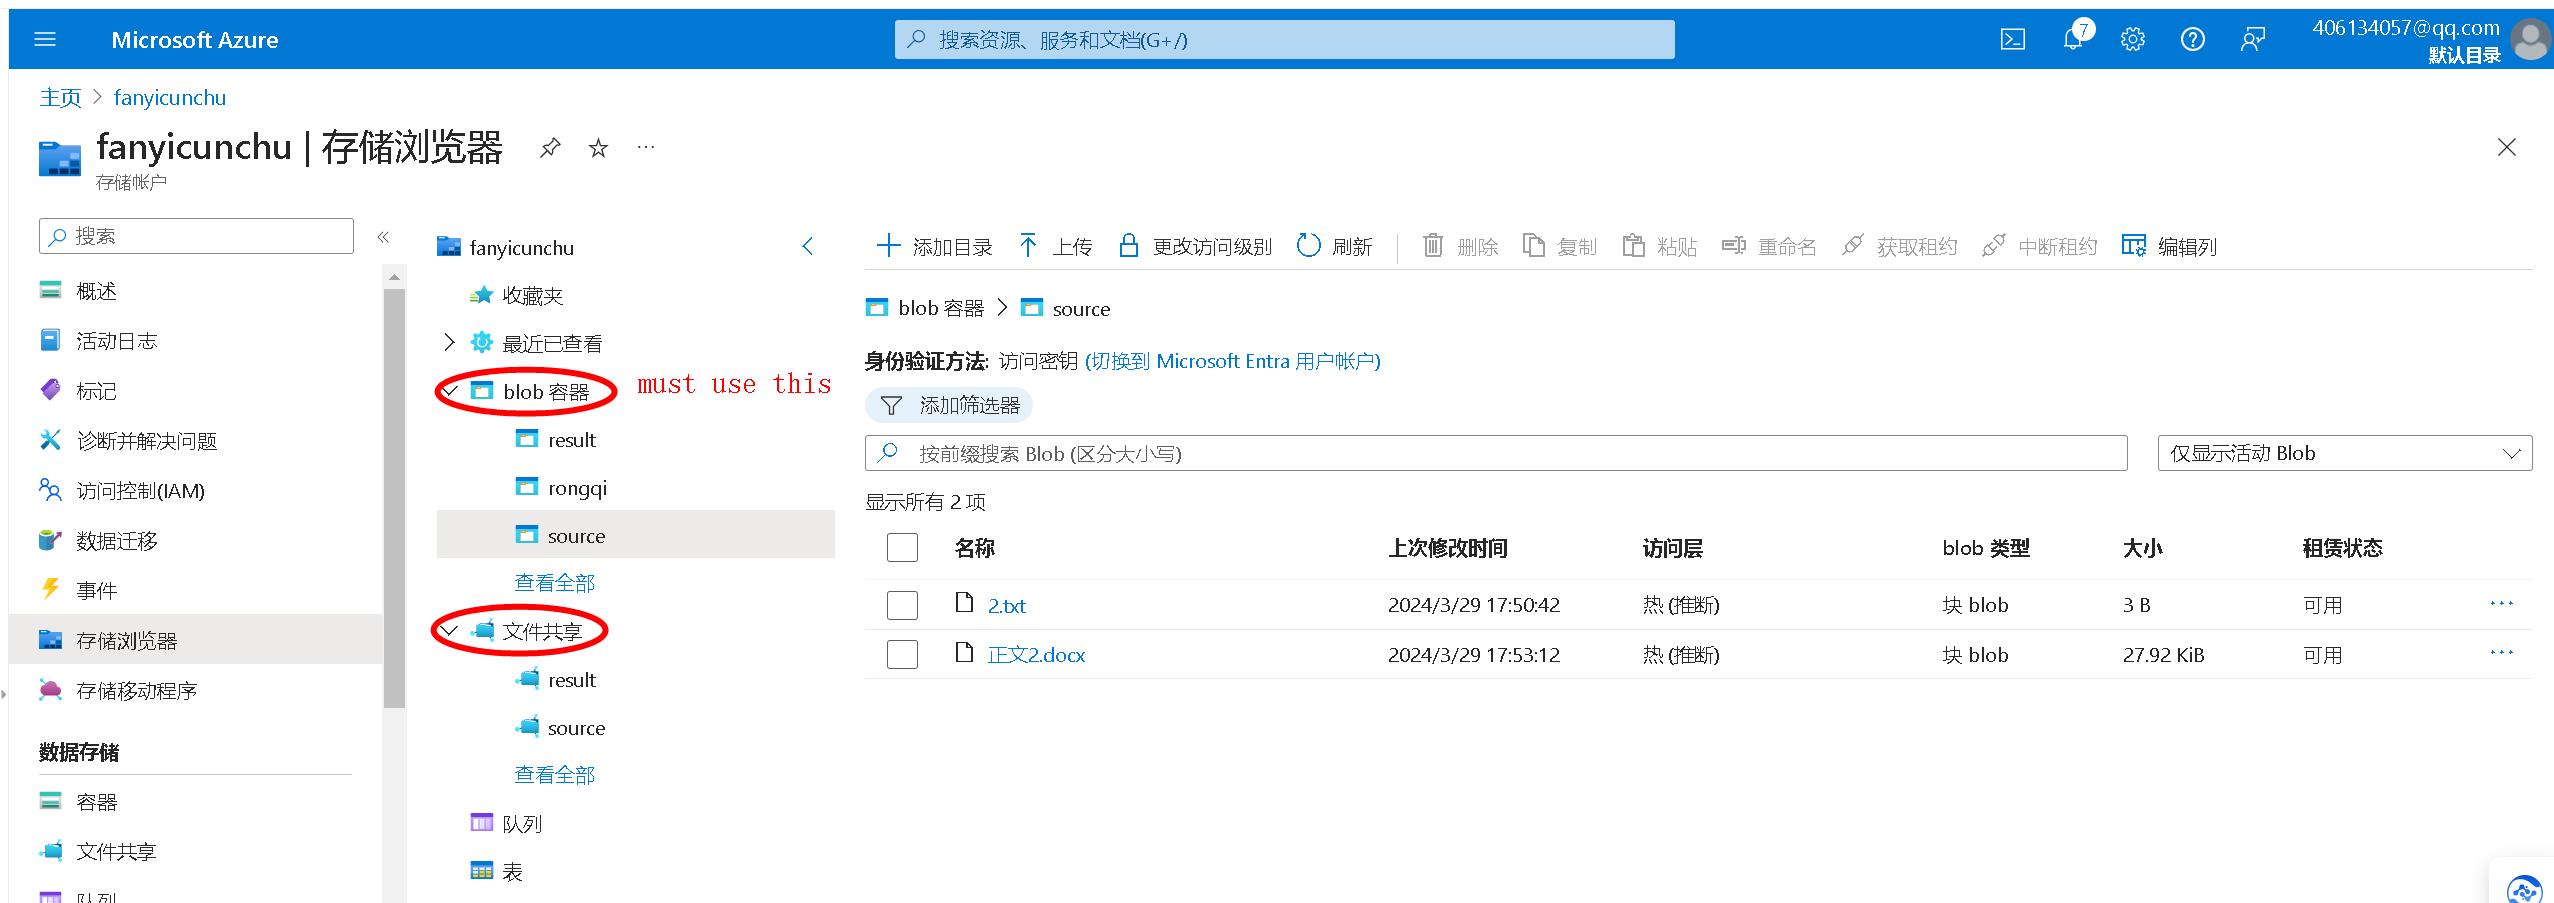Open Cloud Shell from the top bar
This screenshot has width=2554, height=903.
[2012, 40]
